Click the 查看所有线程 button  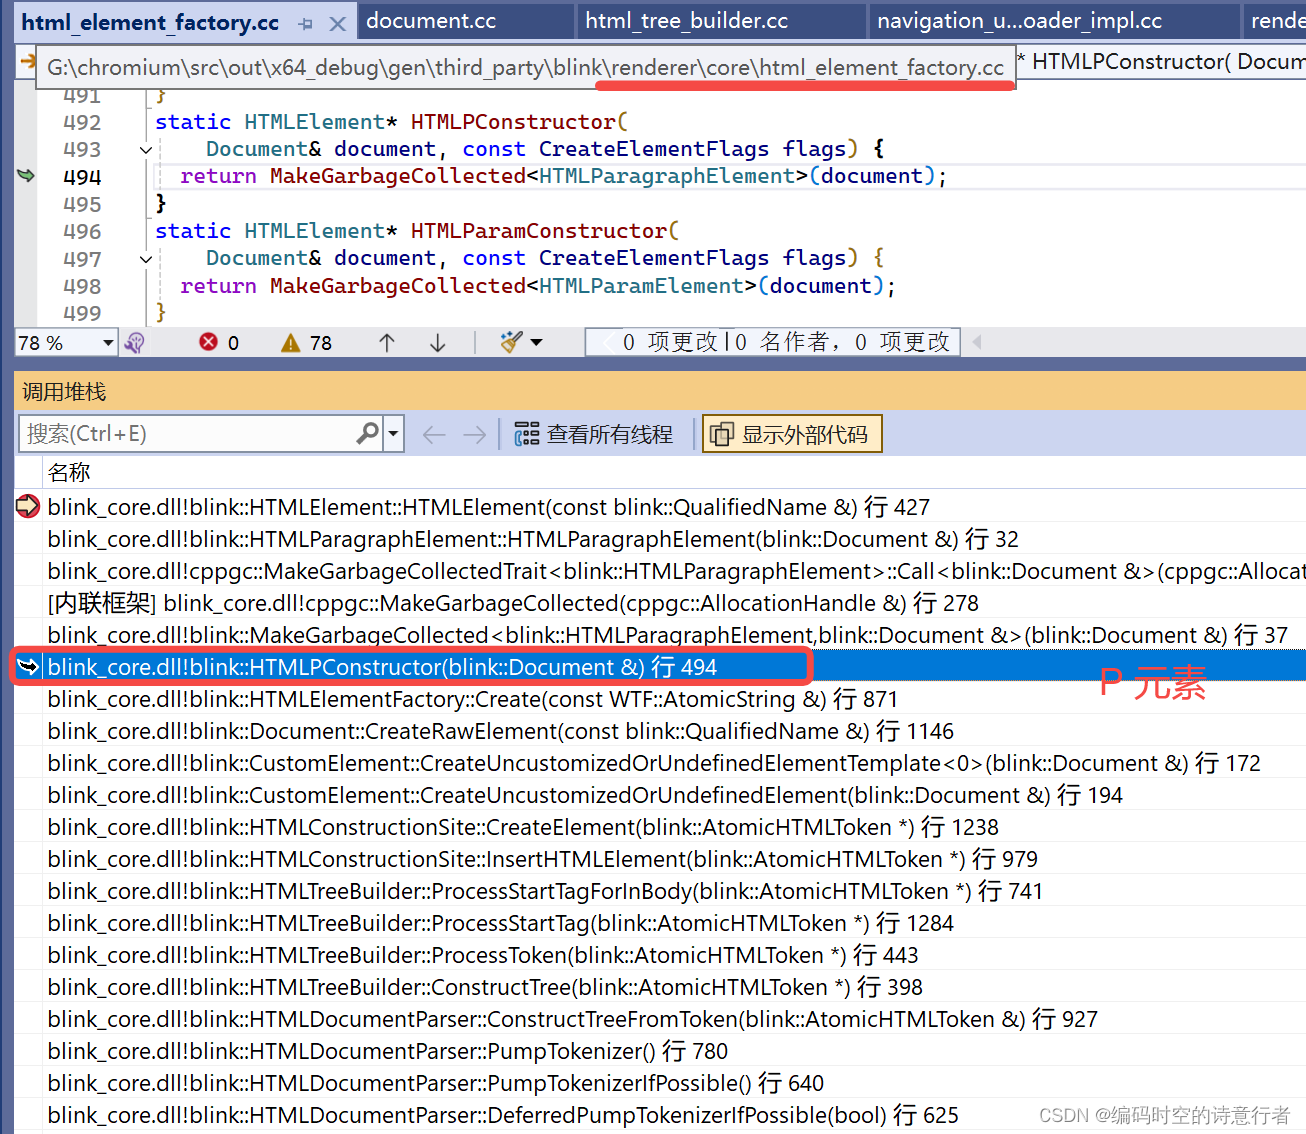593,434
